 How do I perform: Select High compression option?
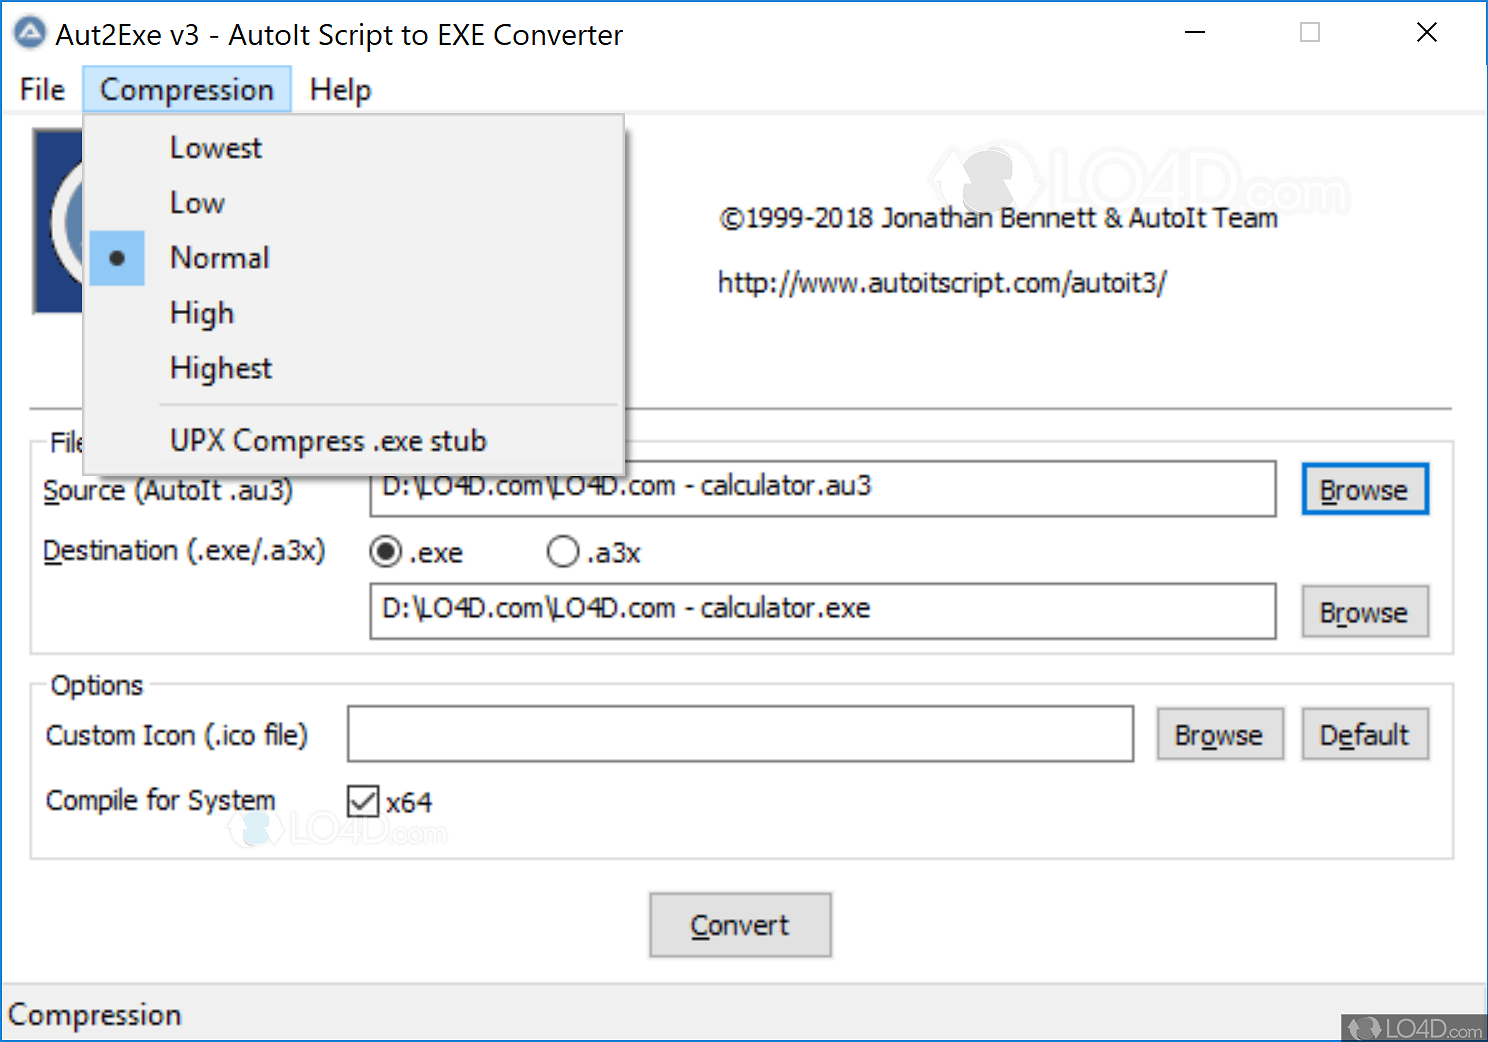[202, 312]
